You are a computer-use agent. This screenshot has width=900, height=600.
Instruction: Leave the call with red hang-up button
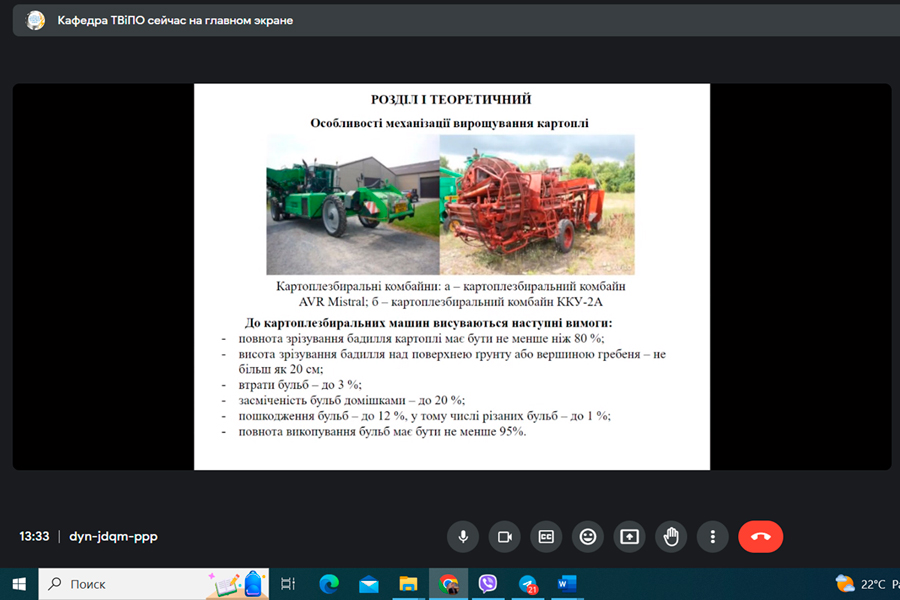pos(760,536)
